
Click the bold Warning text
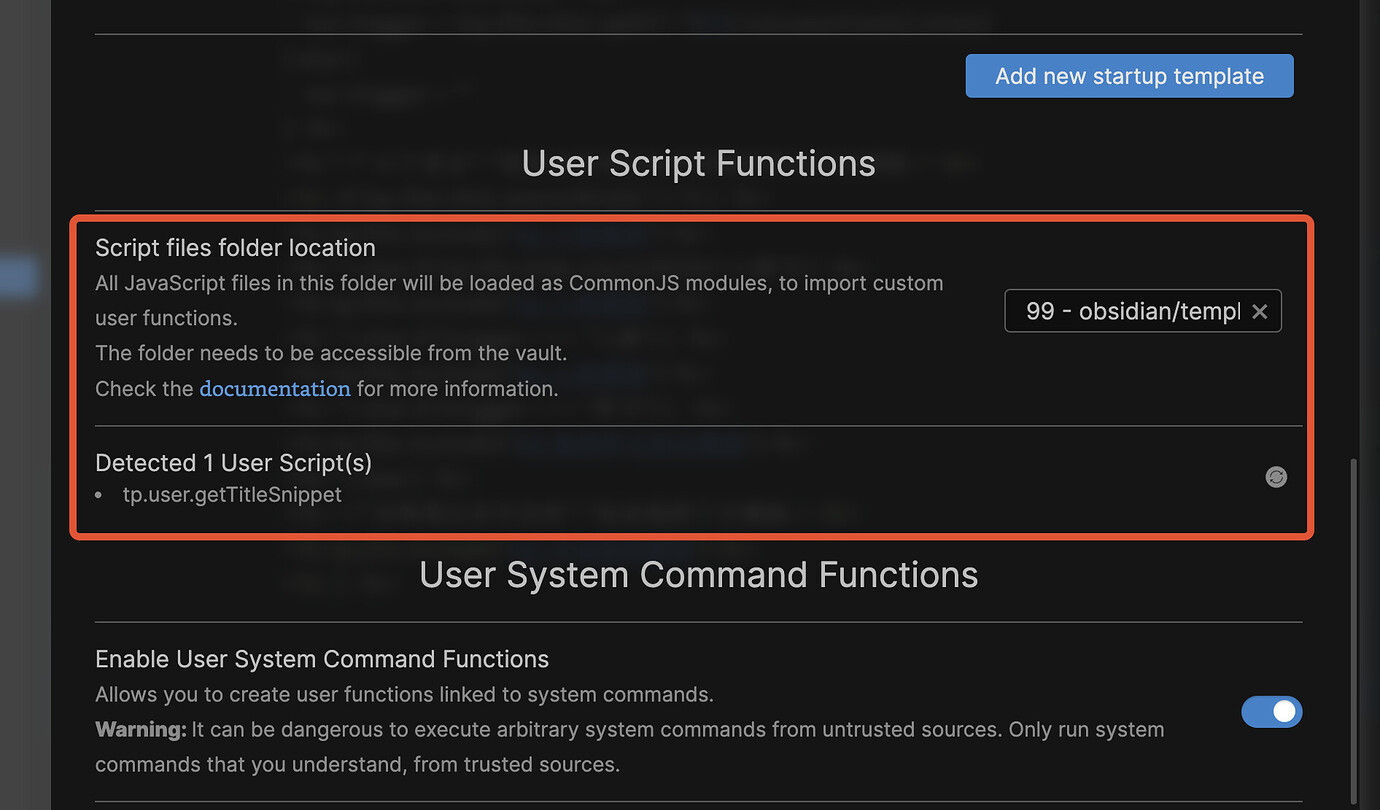pos(141,730)
